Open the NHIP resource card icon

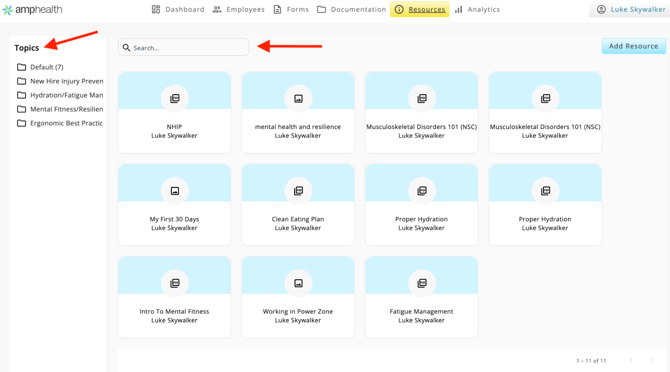[175, 99]
